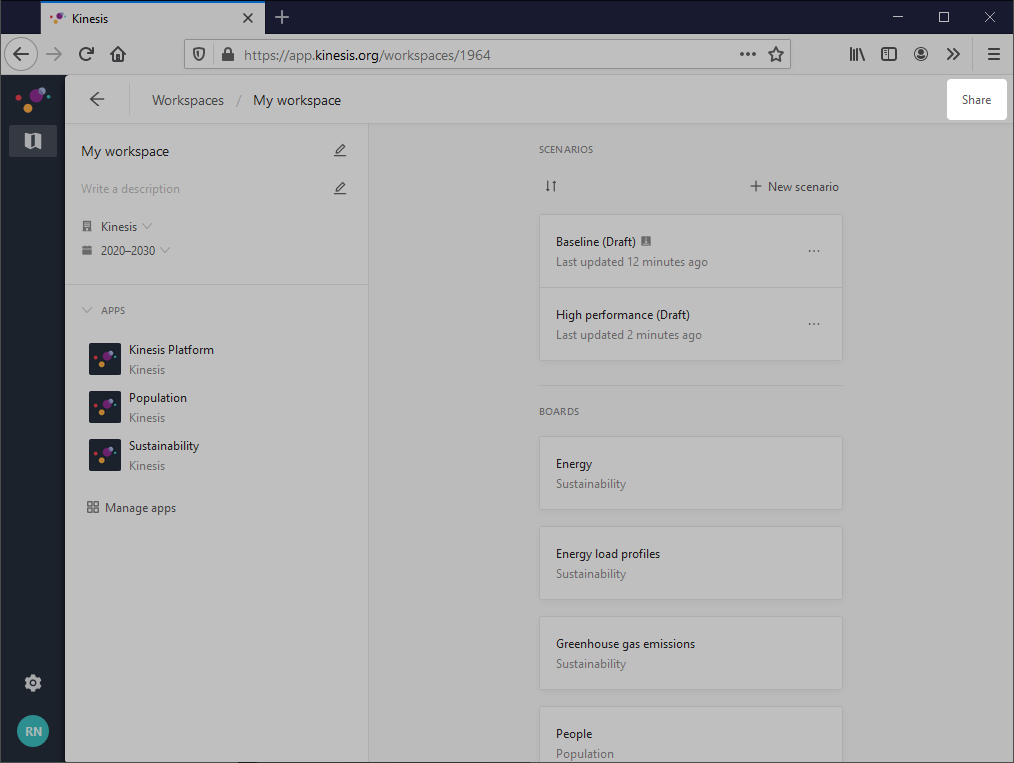
Task: Open the Greenhouse gas emissions board
Action: point(691,652)
